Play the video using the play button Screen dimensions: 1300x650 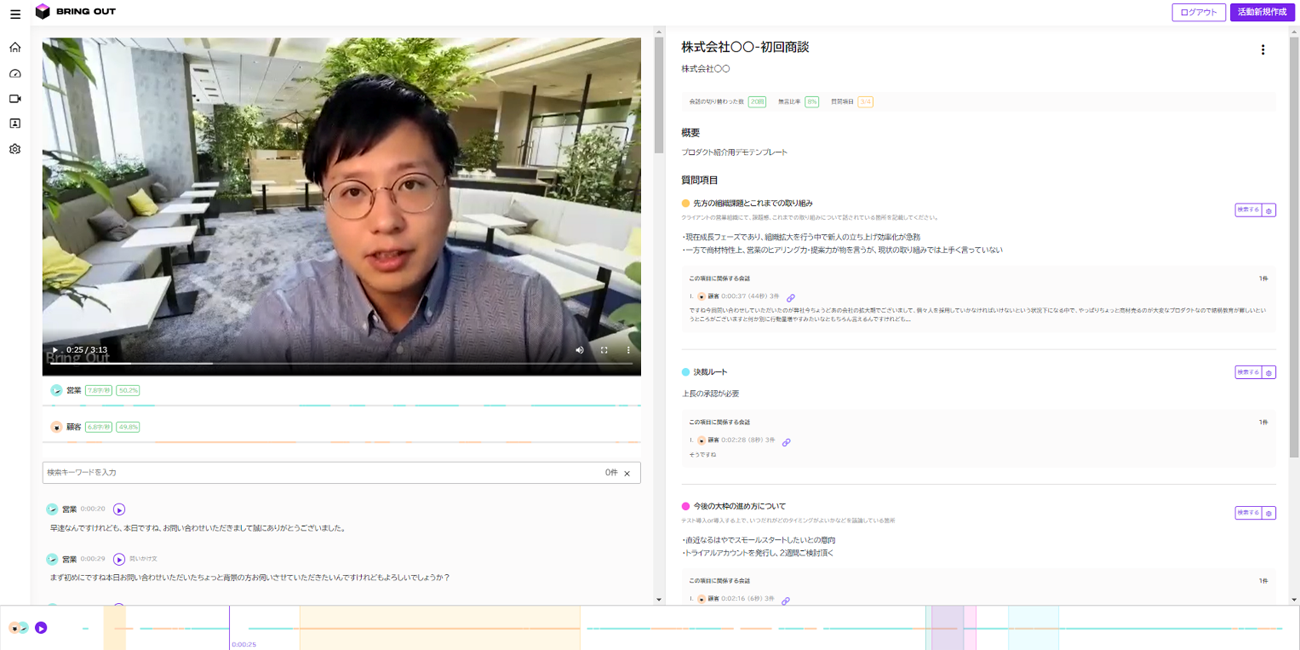(x=55, y=350)
